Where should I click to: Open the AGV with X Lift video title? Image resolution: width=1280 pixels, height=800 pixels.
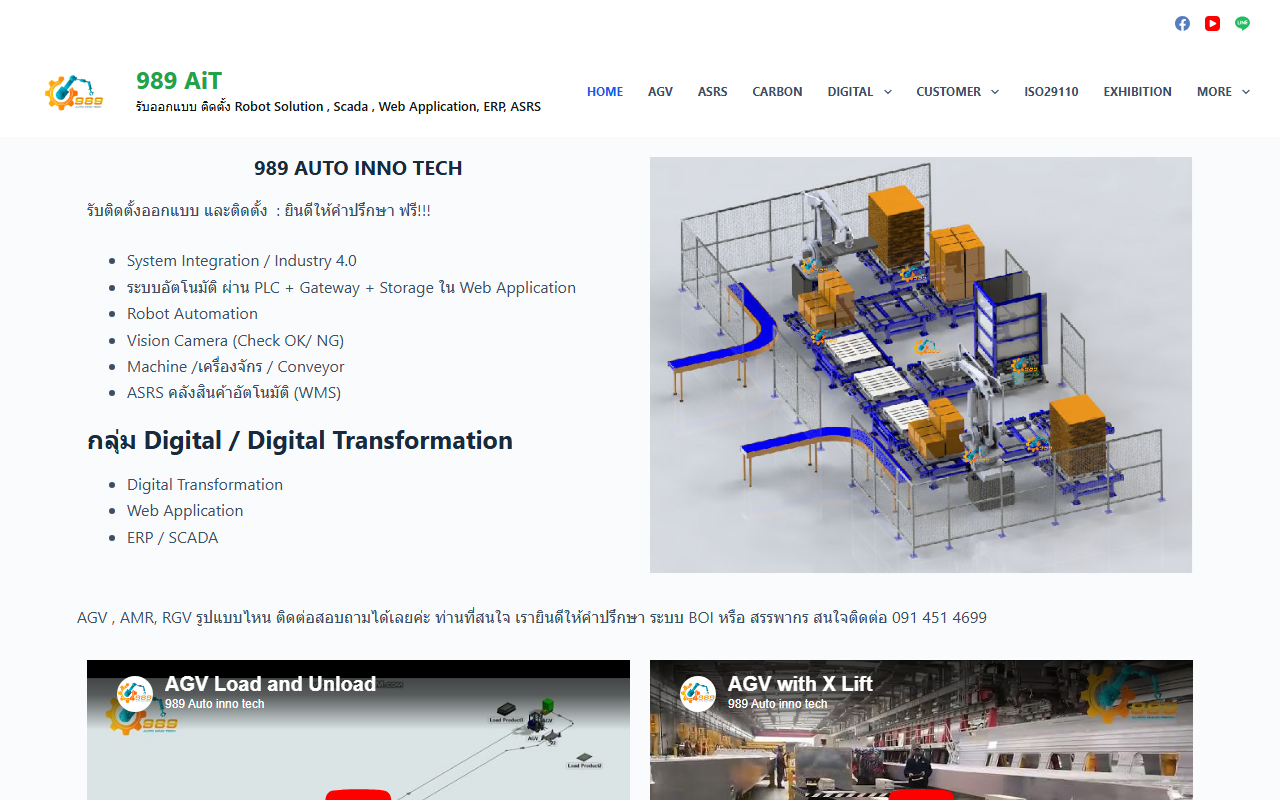[800, 684]
